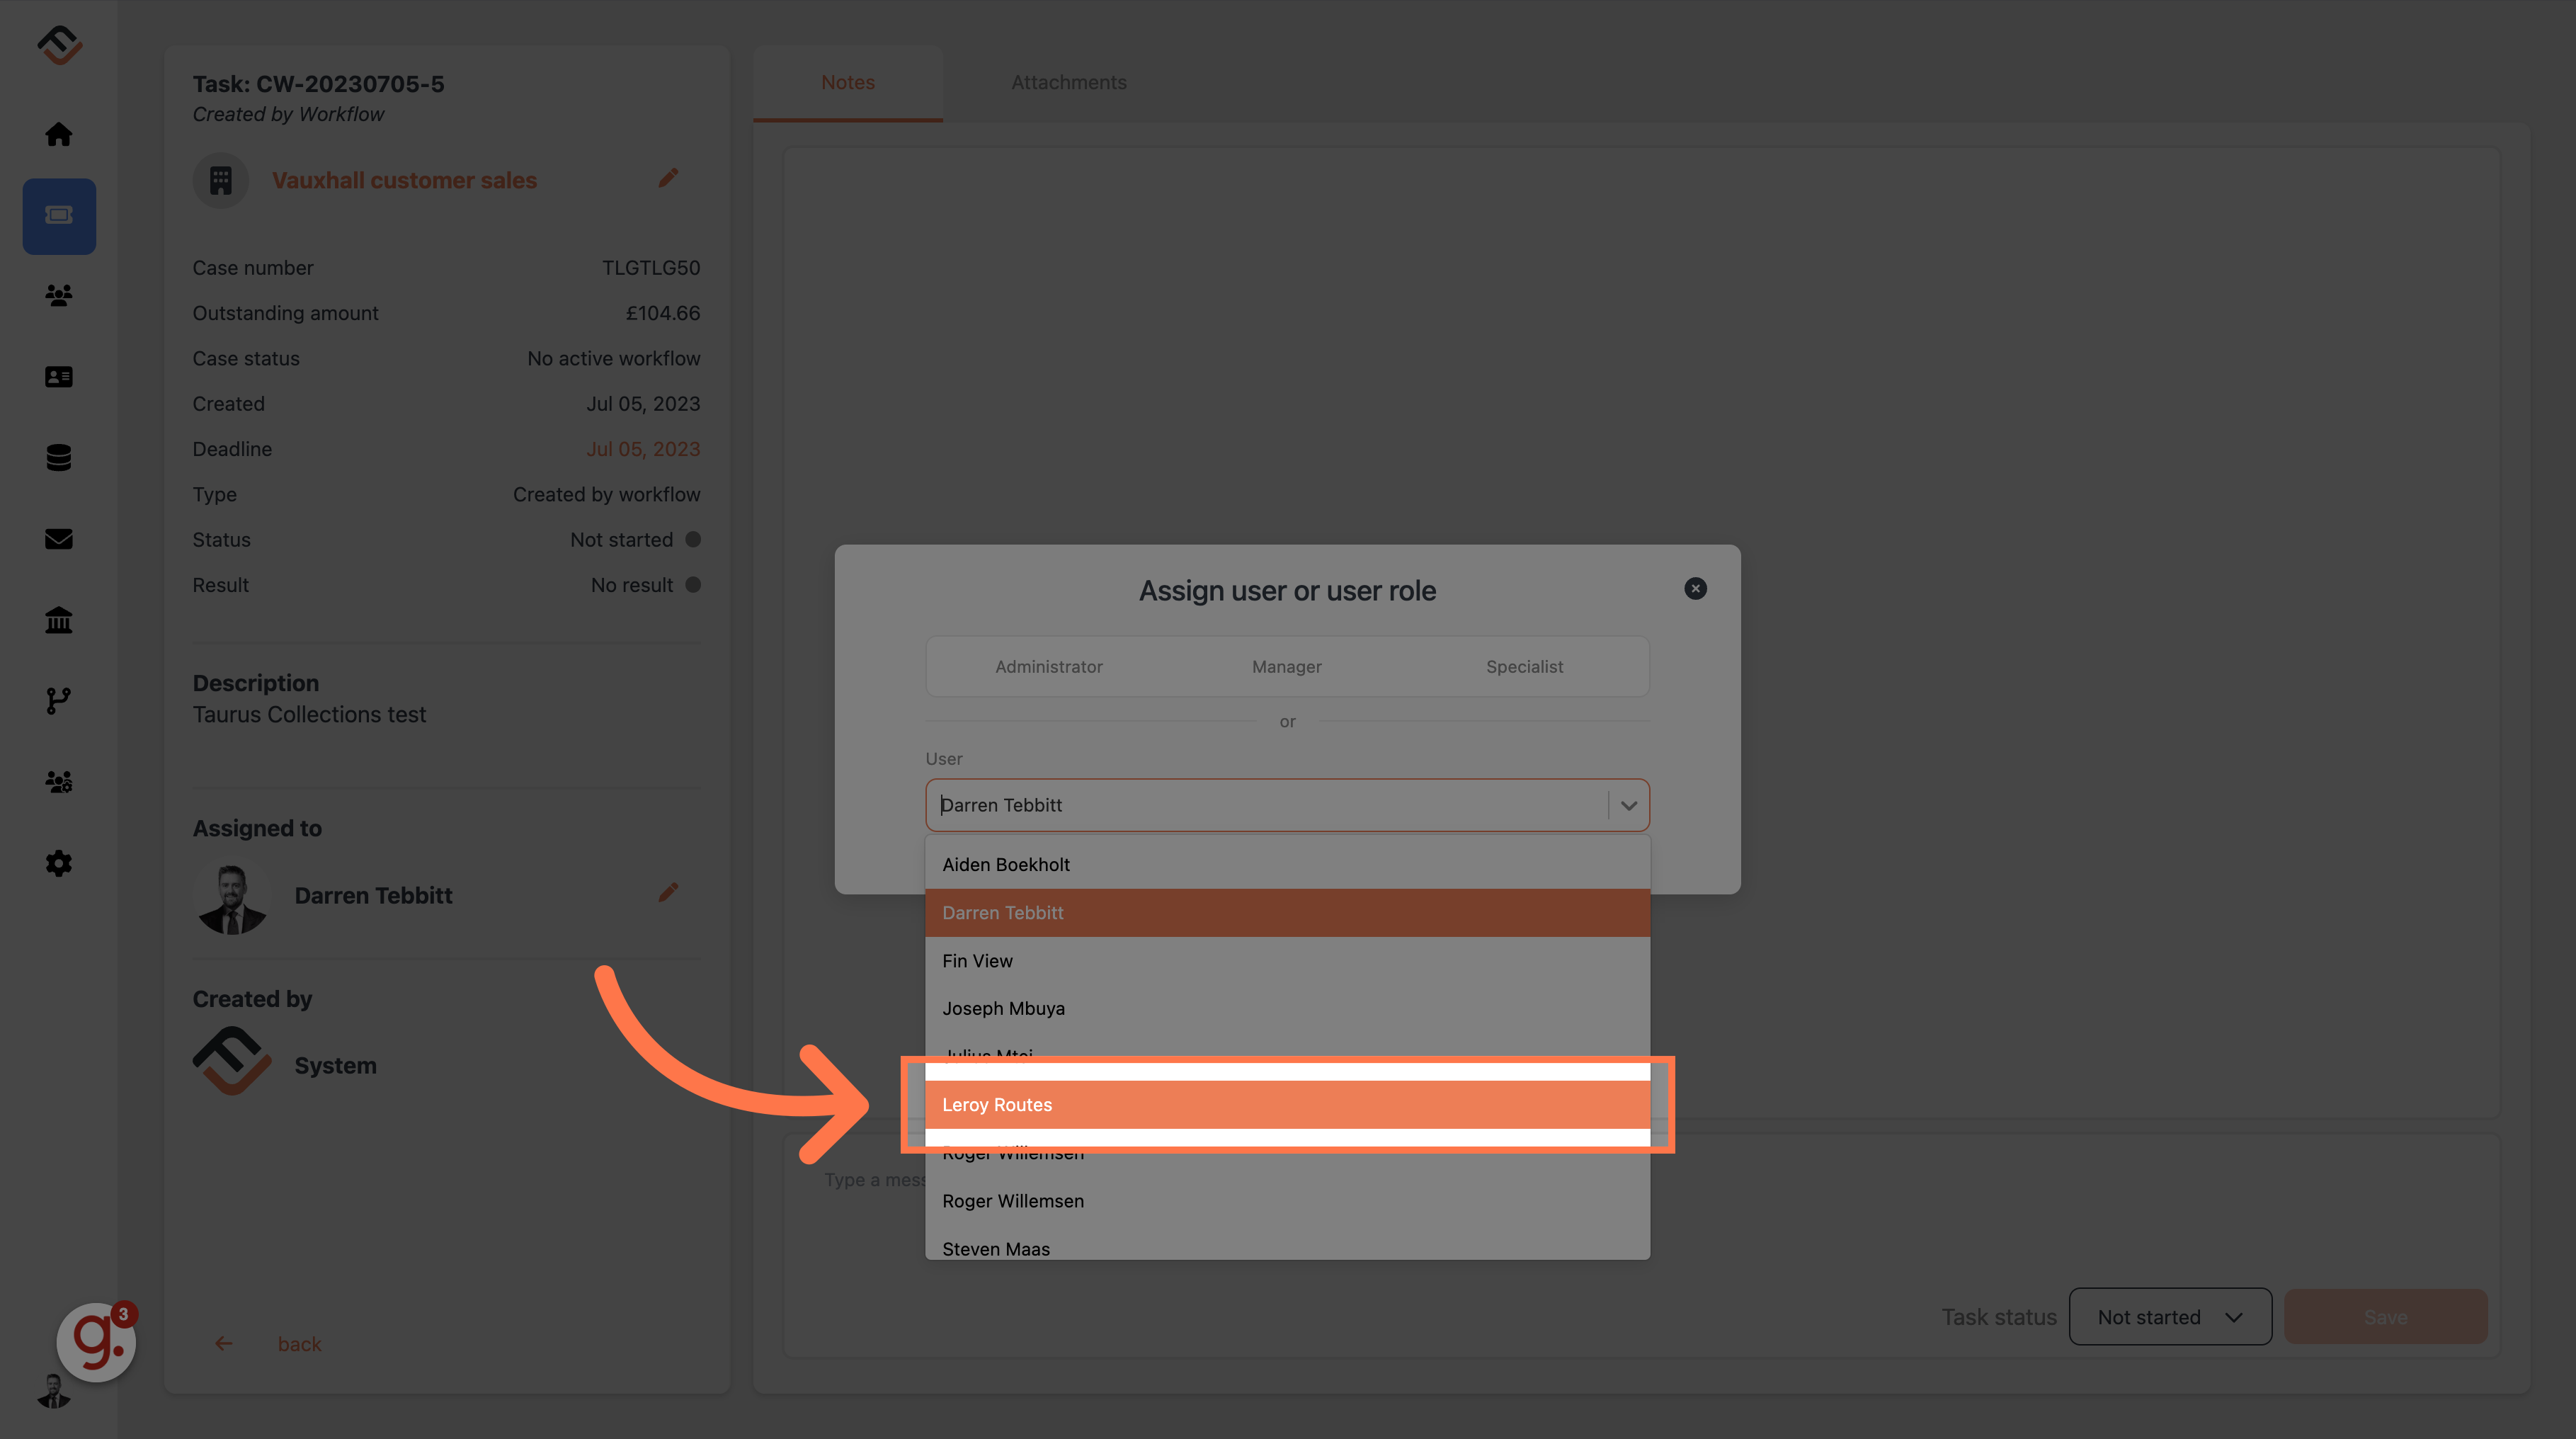Edit the assigned user with pencil icon
Image resolution: width=2576 pixels, height=1439 pixels.
coord(668,893)
